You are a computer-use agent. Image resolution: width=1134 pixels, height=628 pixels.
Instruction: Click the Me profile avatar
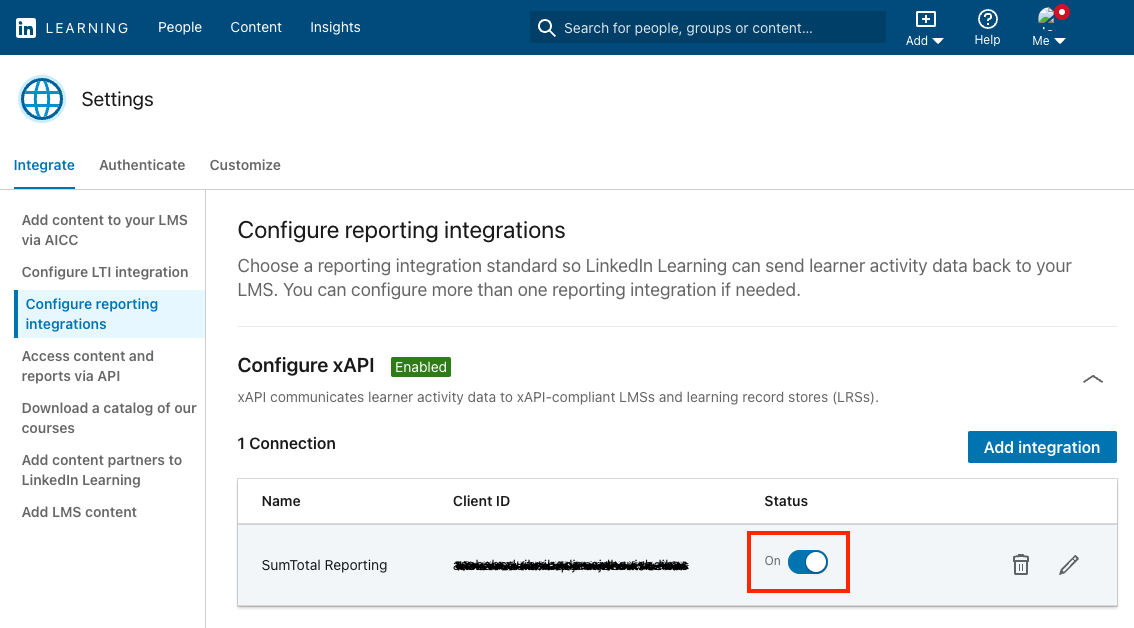(1046, 17)
